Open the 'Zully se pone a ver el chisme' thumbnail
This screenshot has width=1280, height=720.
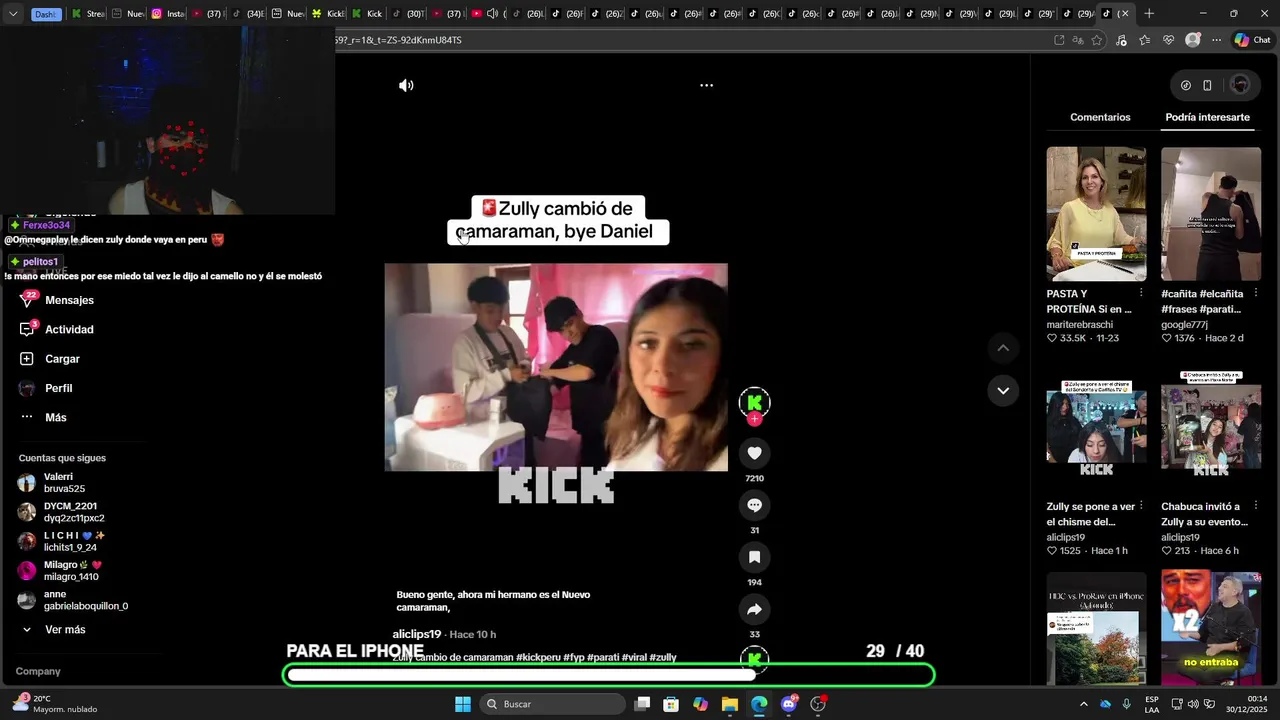click(x=1096, y=426)
